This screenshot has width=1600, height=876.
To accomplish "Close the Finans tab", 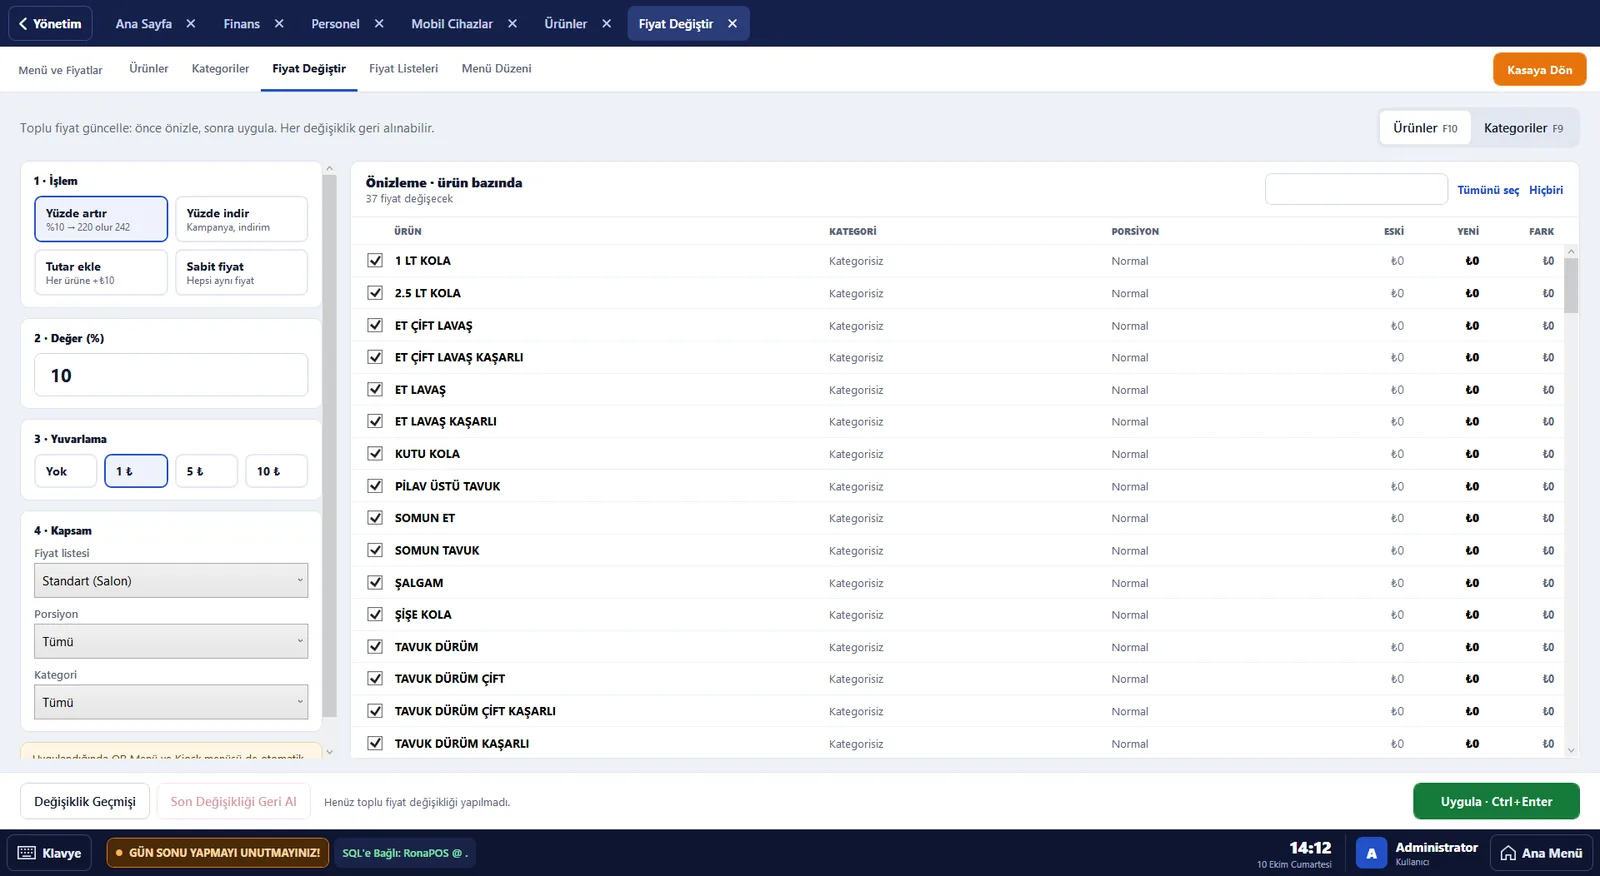I will (279, 24).
